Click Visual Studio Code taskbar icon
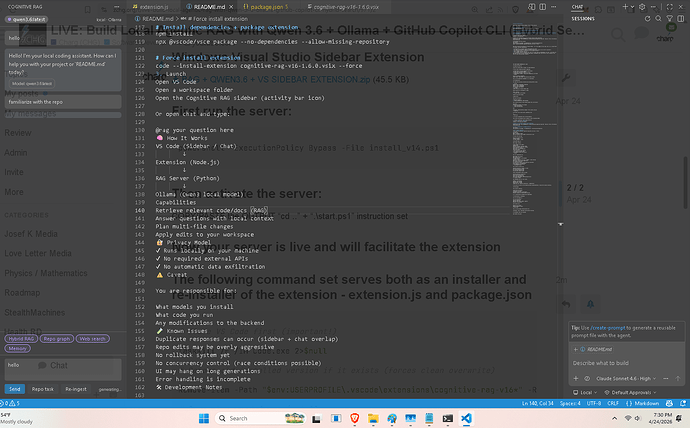 [x=466, y=418]
